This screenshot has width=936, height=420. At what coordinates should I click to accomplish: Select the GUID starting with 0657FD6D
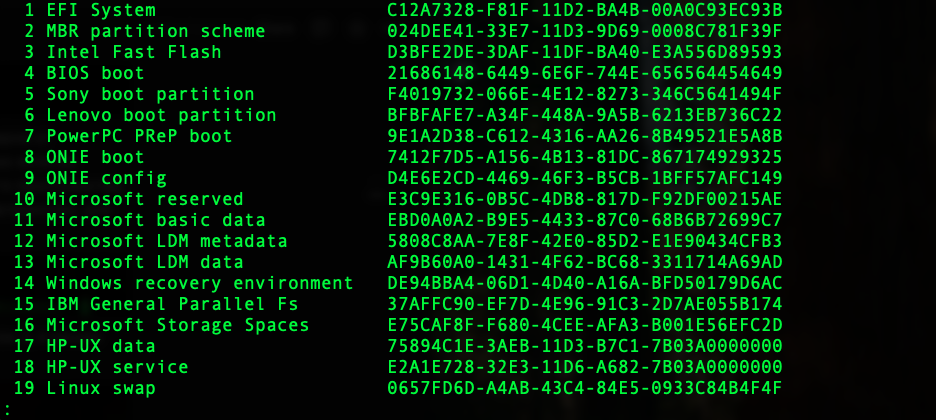tap(584, 388)
